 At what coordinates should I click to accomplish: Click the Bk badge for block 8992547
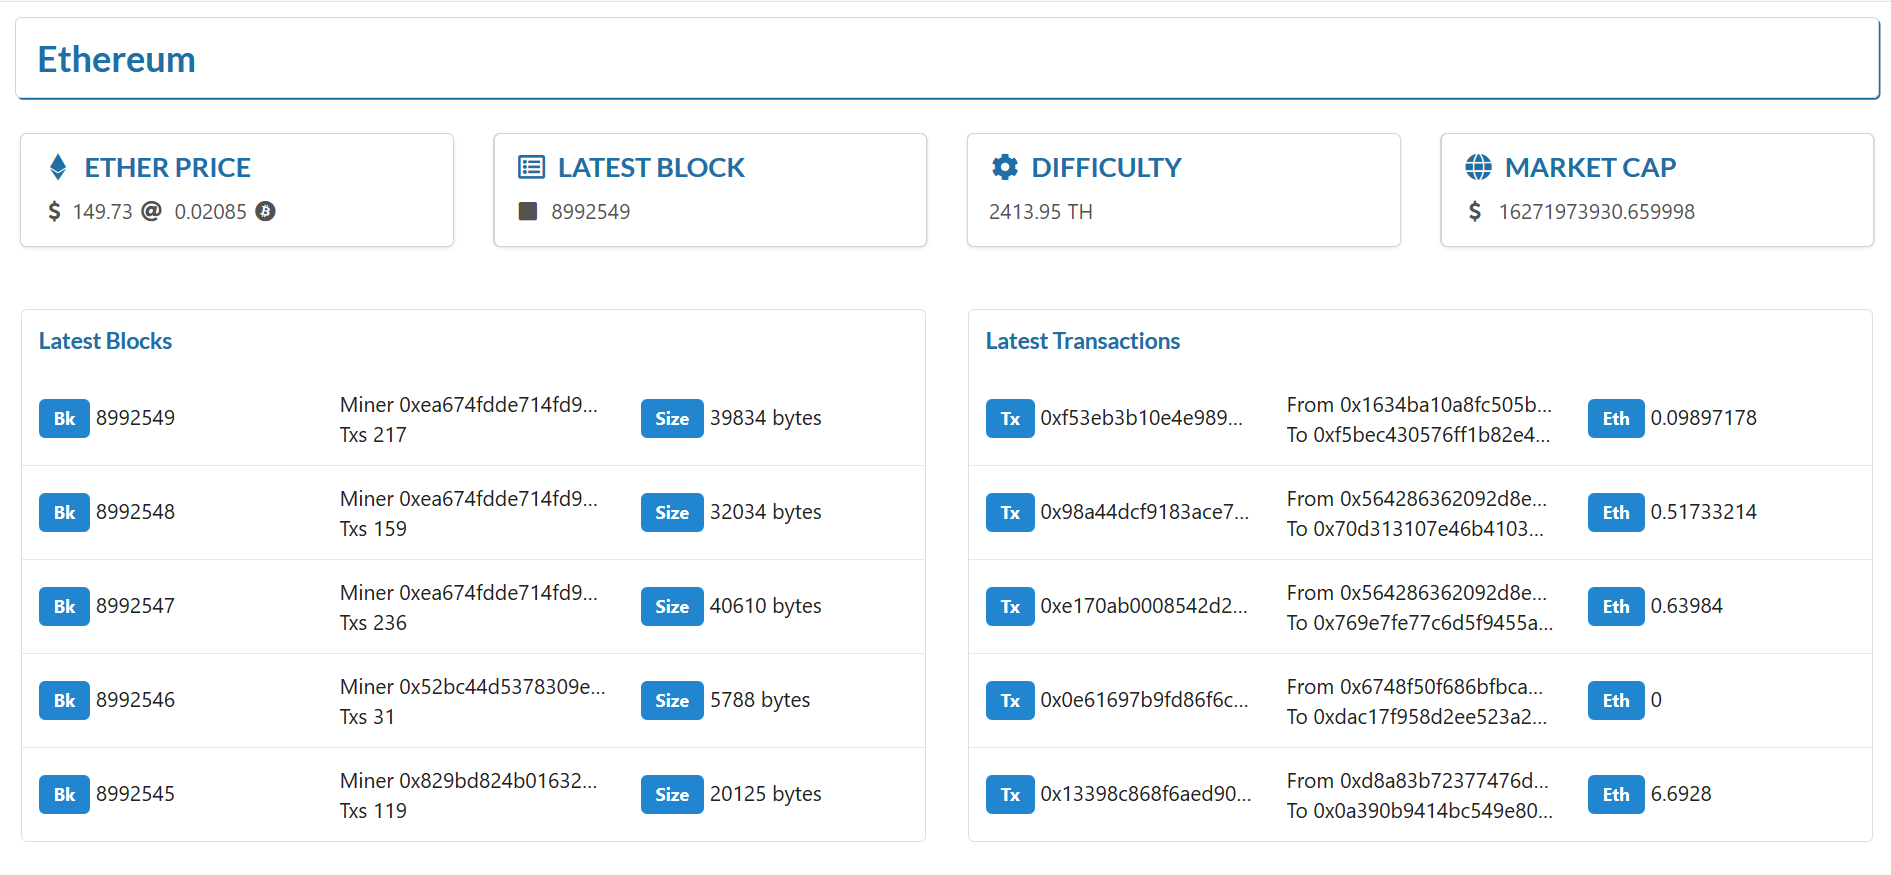64,606
